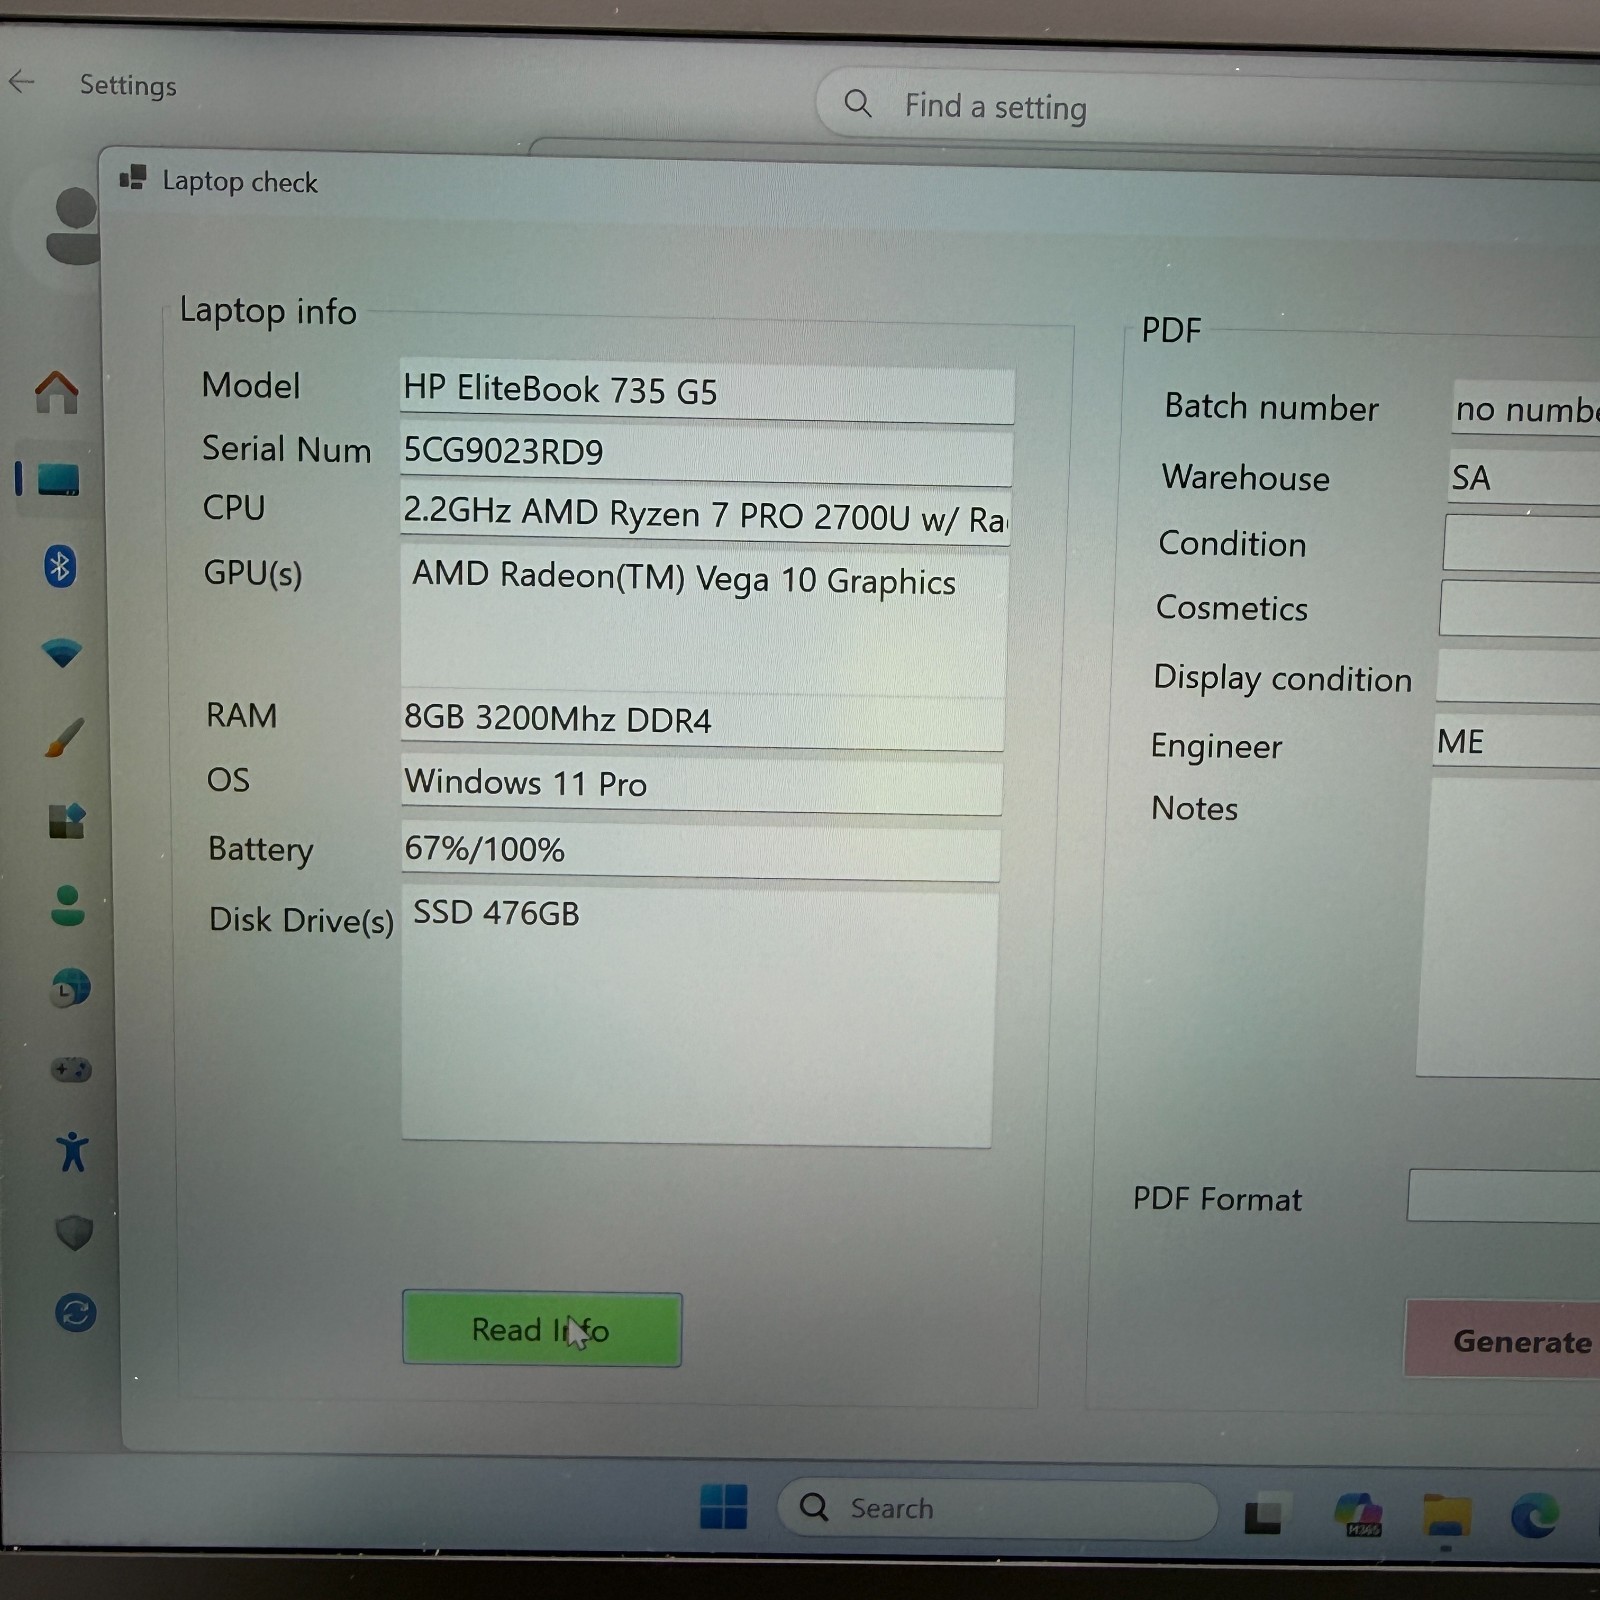Click the RAM field showing 8GB 3200Mhz DDR4
The width and height of the screenshot is (1600, 1600).
(702, 720)
